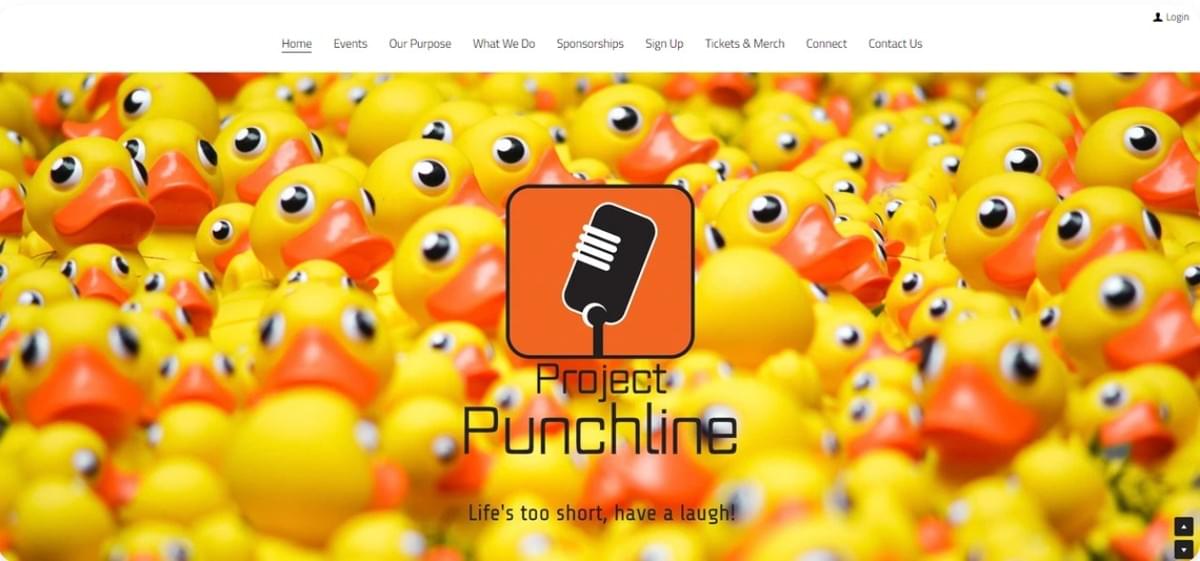Click the scroll-up arrow button
The image size is (1200, 561).
pos(1184,527)
